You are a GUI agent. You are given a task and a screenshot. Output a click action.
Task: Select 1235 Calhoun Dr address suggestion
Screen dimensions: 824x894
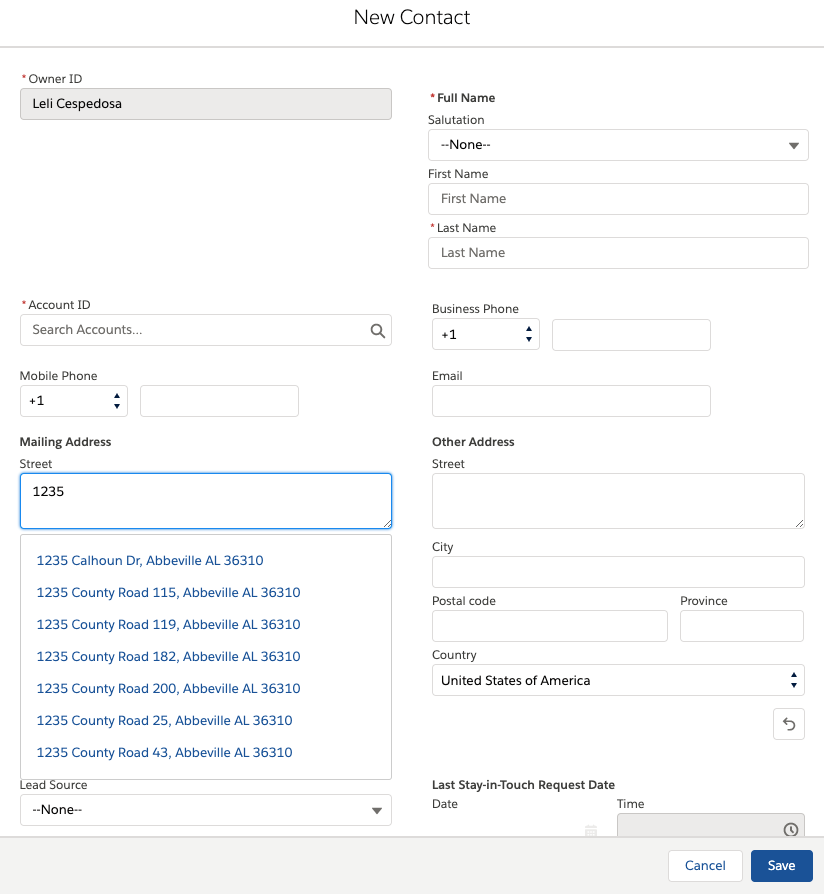150,560
